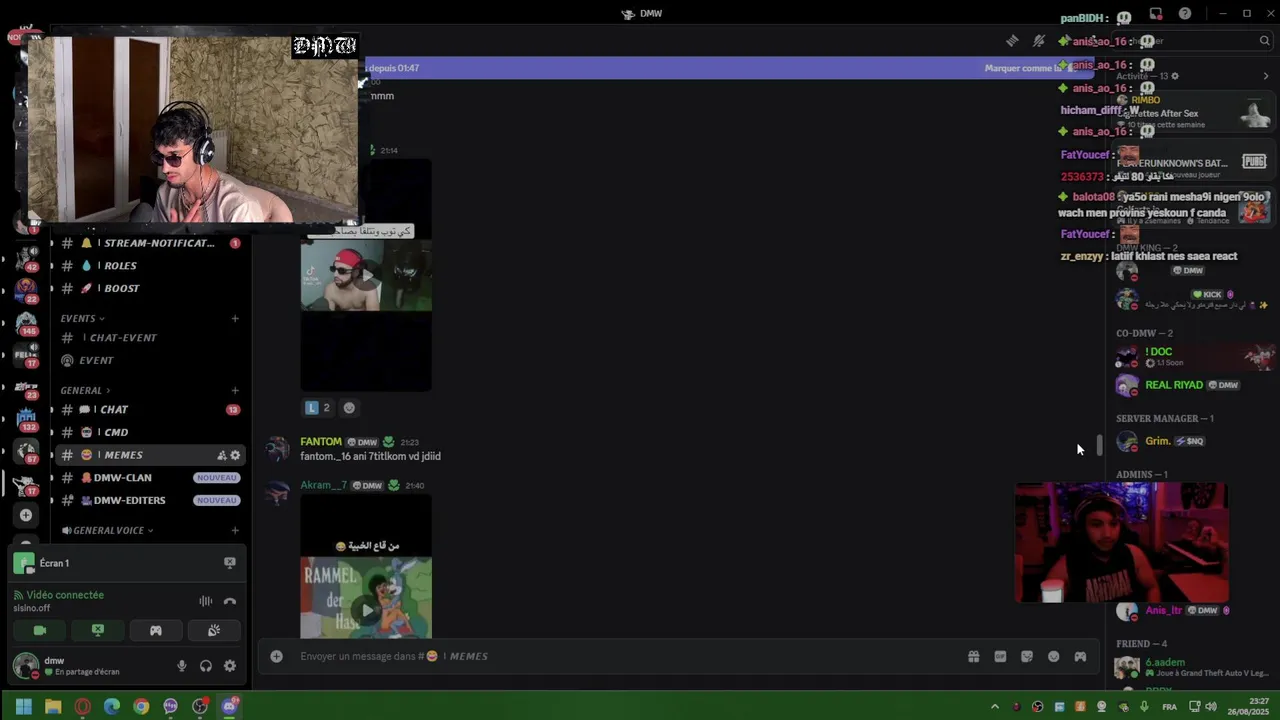Disconnect from the voice channel
Viewport: 1280px width, 720px height.
click(x=230, y=601)
